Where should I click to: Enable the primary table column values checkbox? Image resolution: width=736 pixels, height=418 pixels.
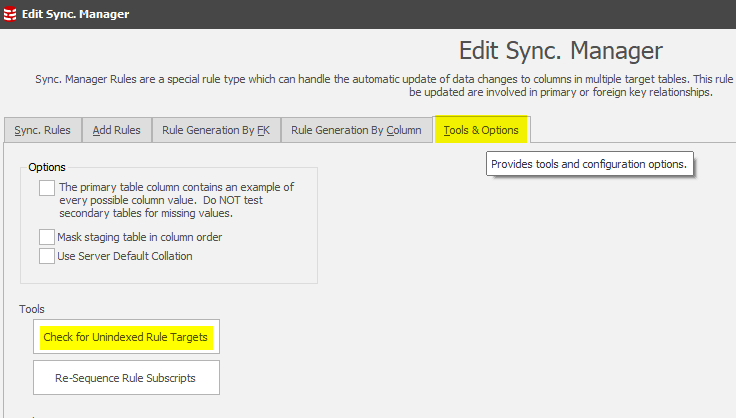[47, 188]
